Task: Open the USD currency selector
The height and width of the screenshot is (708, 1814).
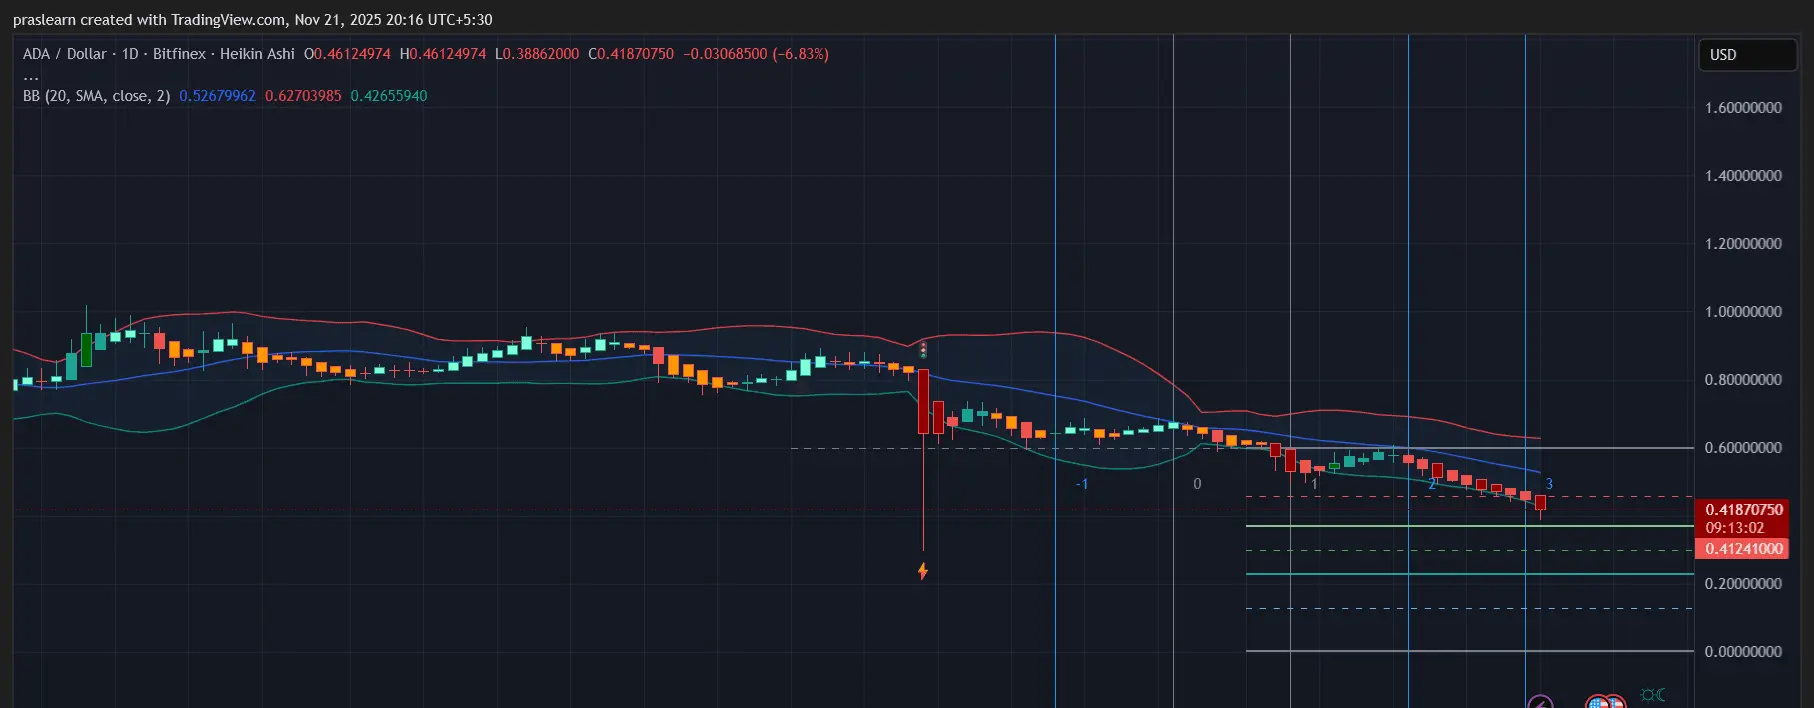Action: click(1747, 55)
